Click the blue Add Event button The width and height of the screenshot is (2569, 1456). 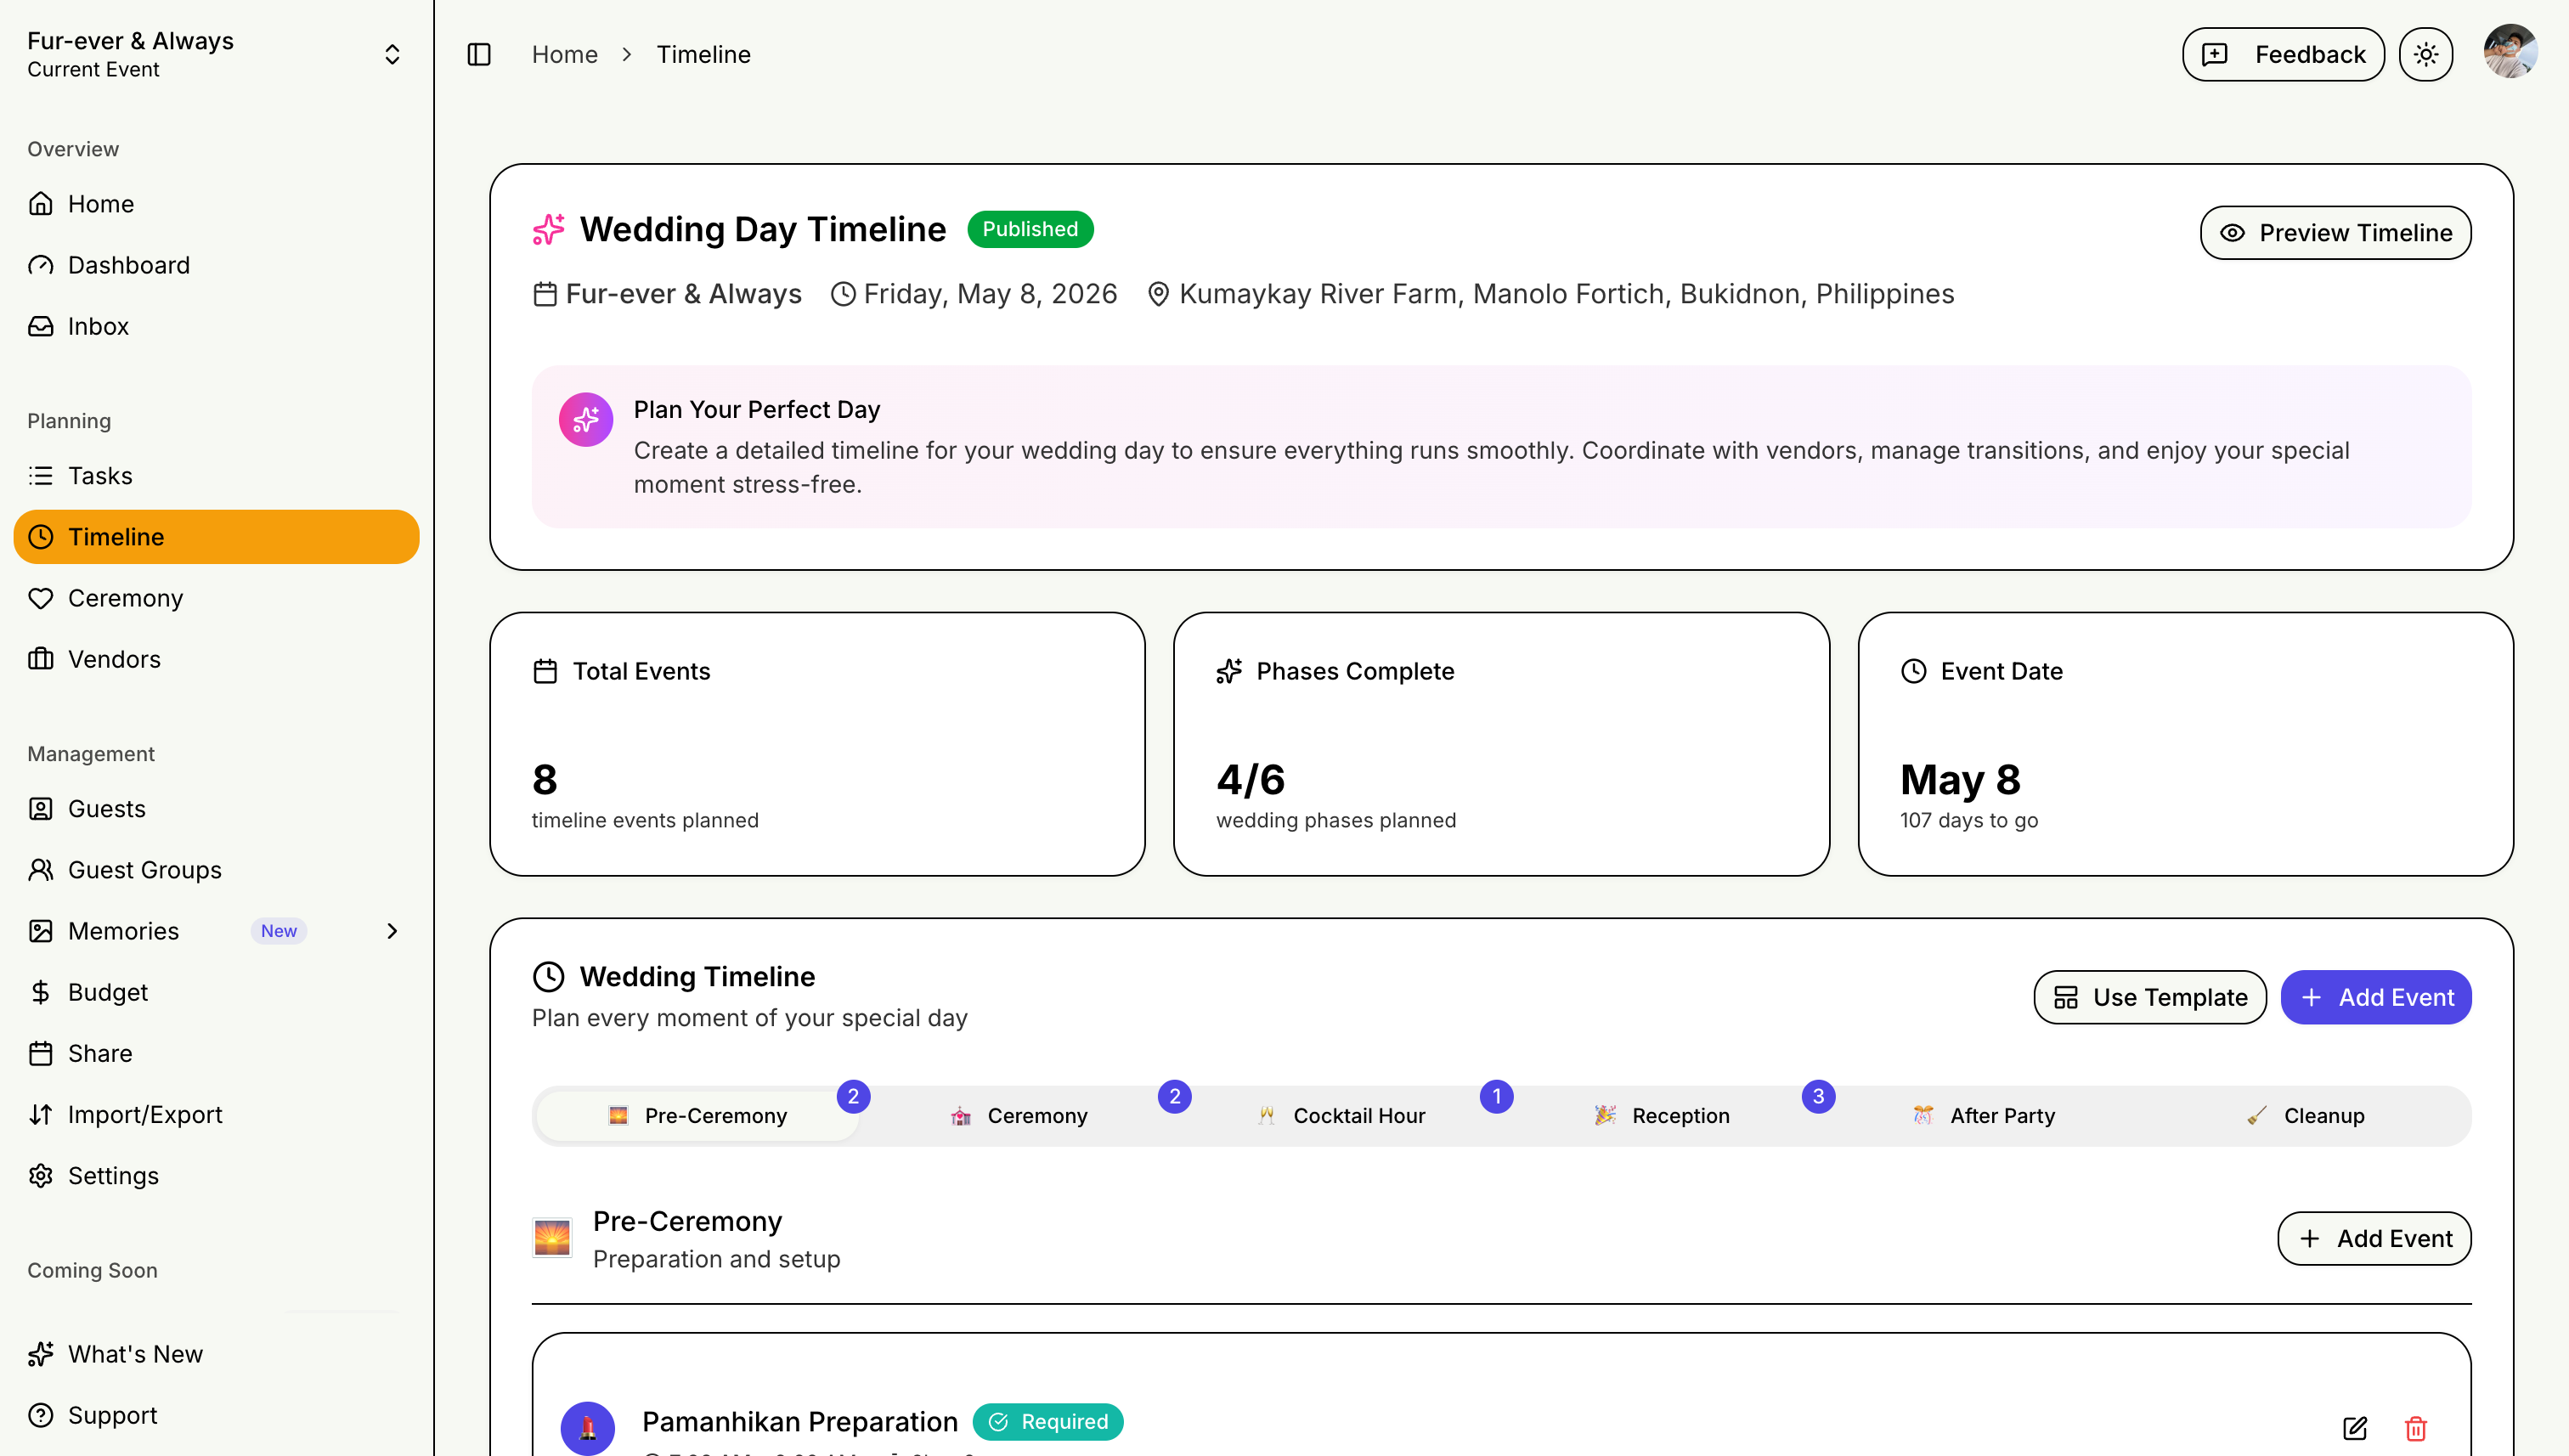2375,997
